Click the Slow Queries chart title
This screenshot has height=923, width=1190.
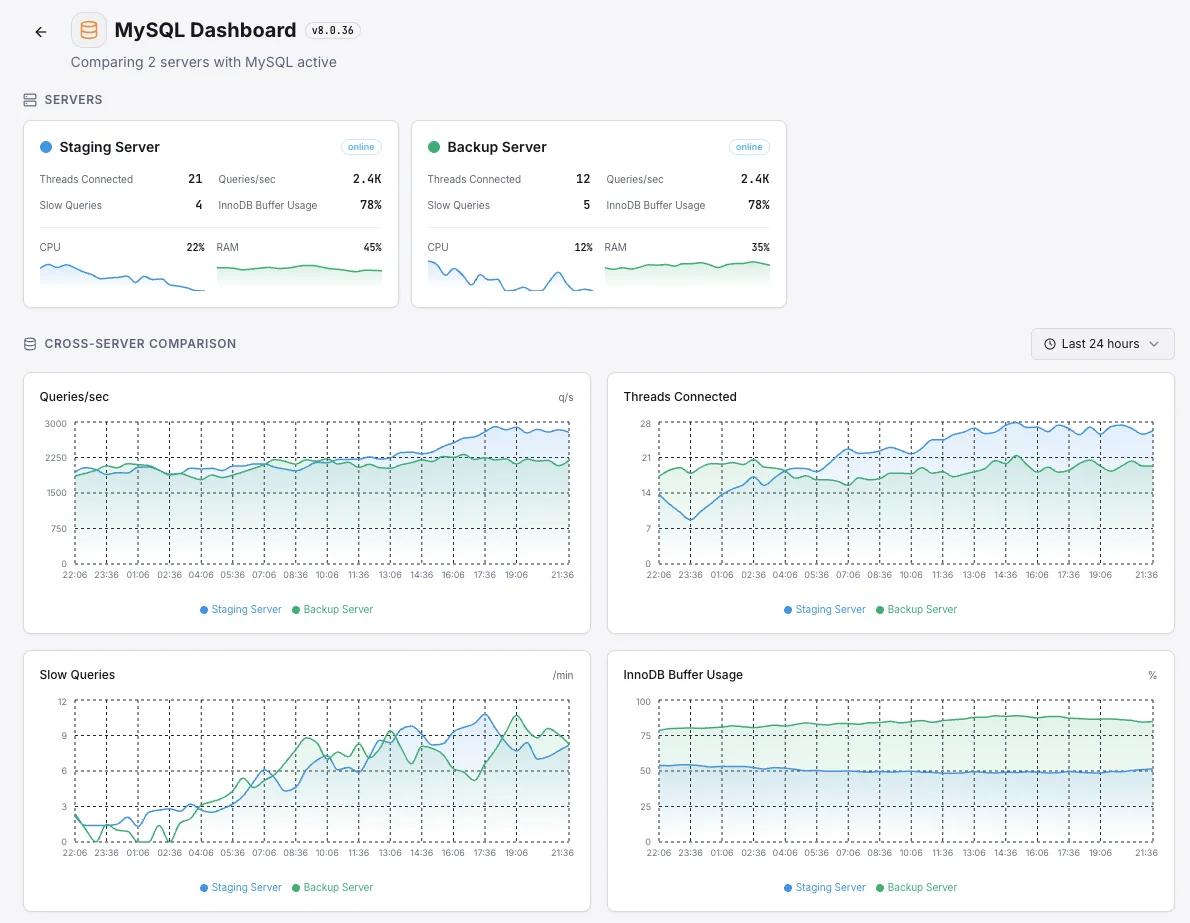[77, 675]
